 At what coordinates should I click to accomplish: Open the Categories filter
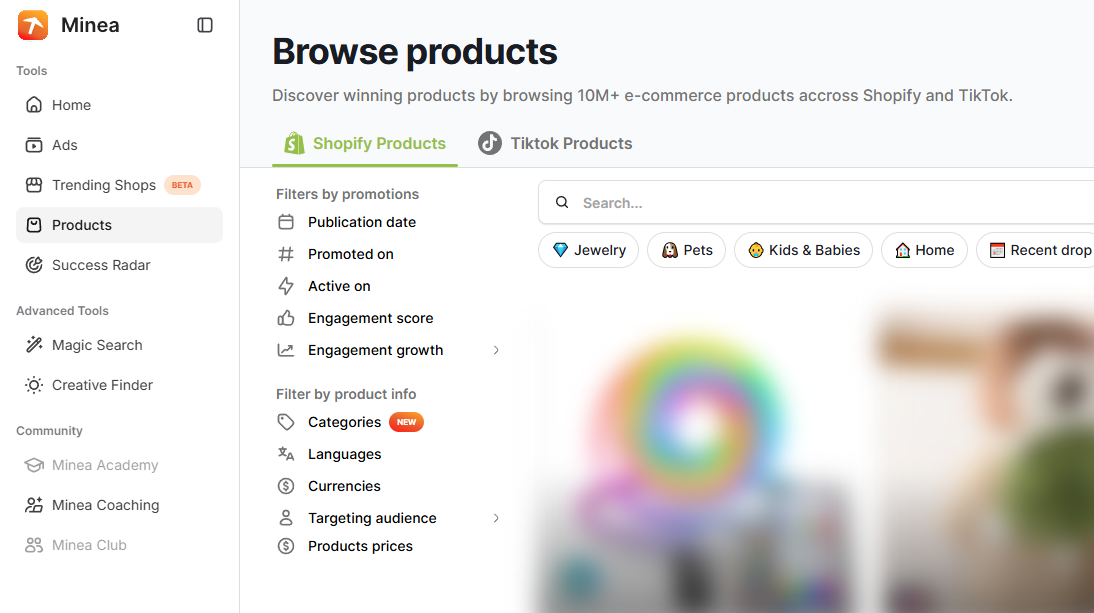pyautogui.click(x=344, y=422)
